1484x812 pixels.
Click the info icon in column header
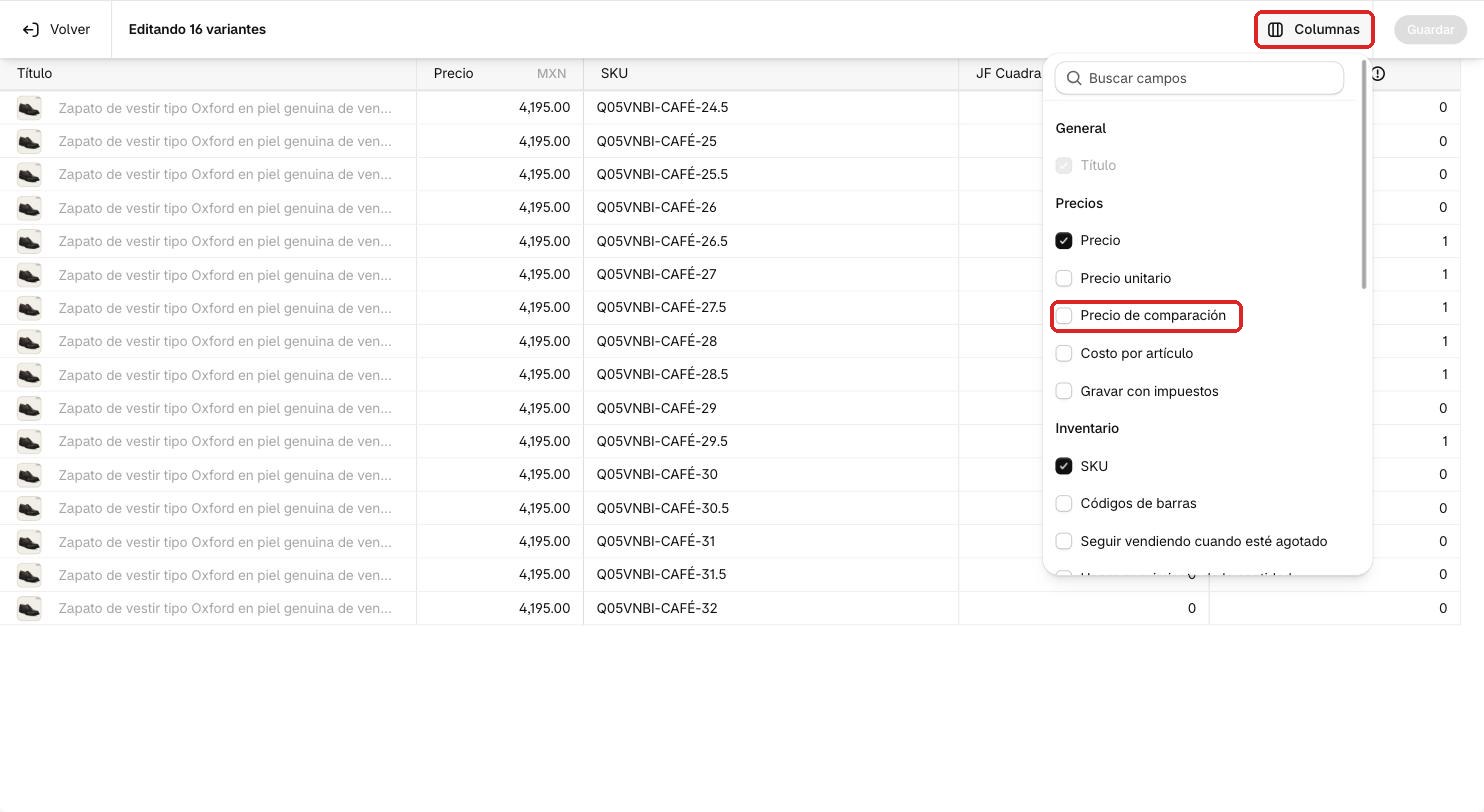1378,74
